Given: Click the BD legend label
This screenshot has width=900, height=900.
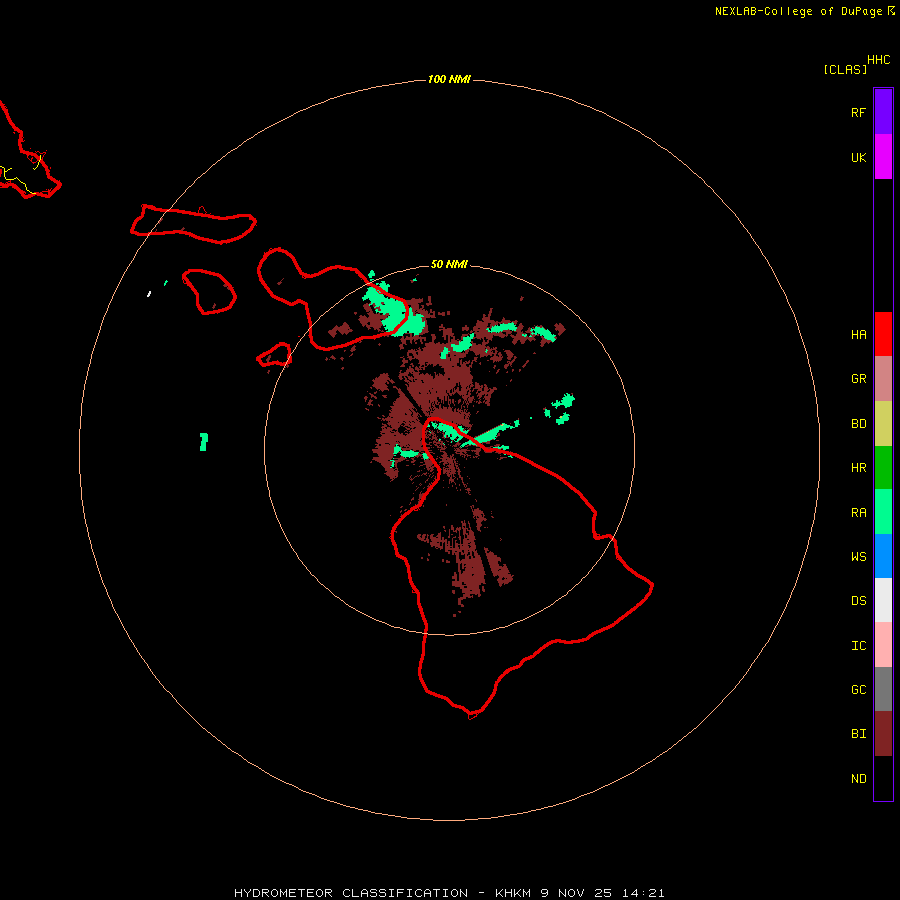Looking at the screenshot, I should coord(858,424).
